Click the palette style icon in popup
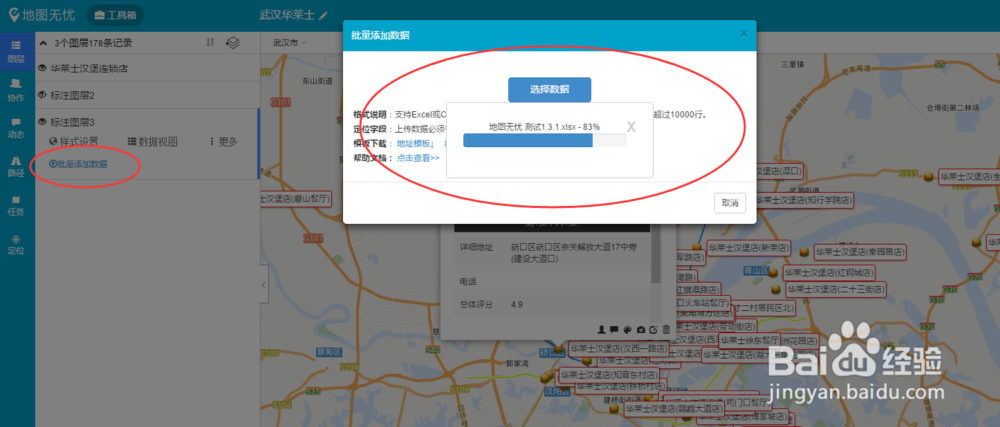Image resolution: width=1000 pixels, height=427 pixels. [627, 329]
